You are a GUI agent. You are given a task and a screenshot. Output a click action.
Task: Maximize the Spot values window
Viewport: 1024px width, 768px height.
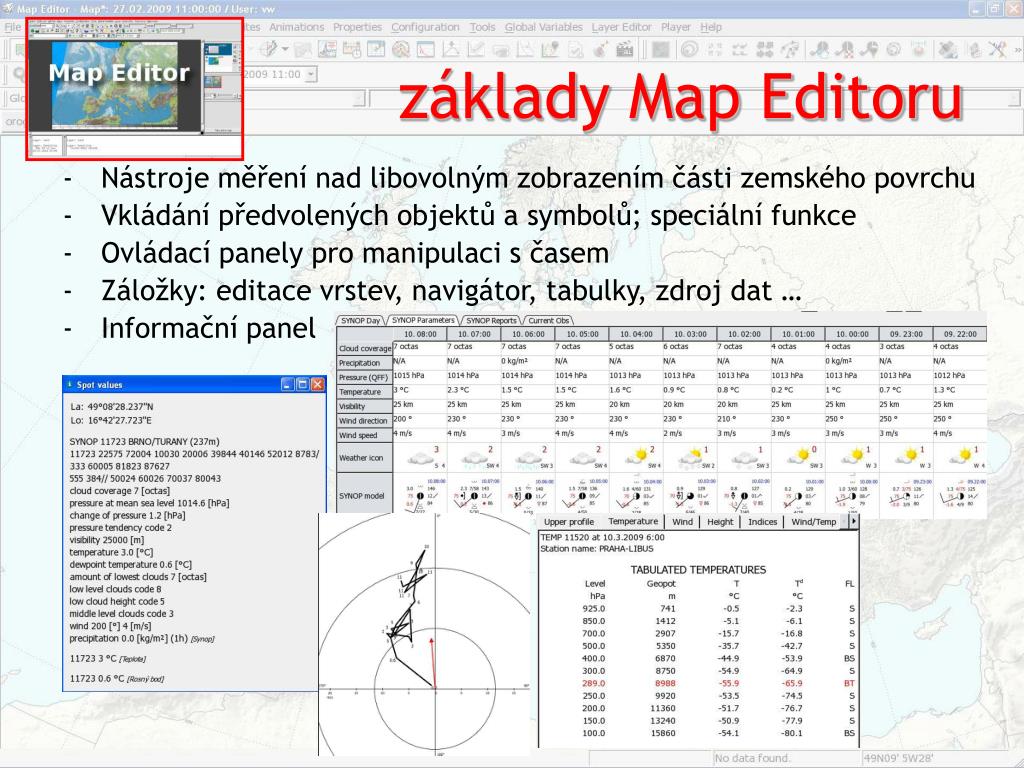tap(302, 385)
